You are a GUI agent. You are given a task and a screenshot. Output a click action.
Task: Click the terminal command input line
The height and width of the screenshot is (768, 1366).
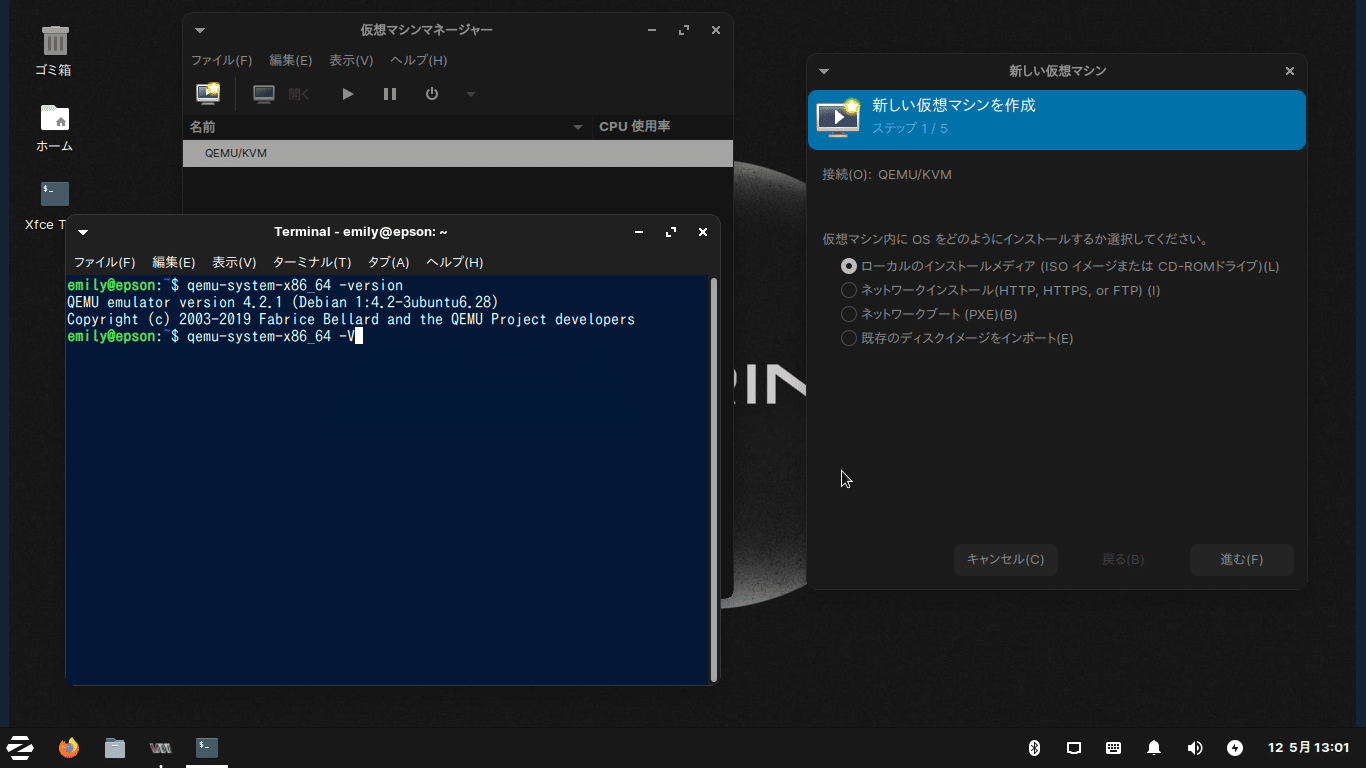pos(388,336)
